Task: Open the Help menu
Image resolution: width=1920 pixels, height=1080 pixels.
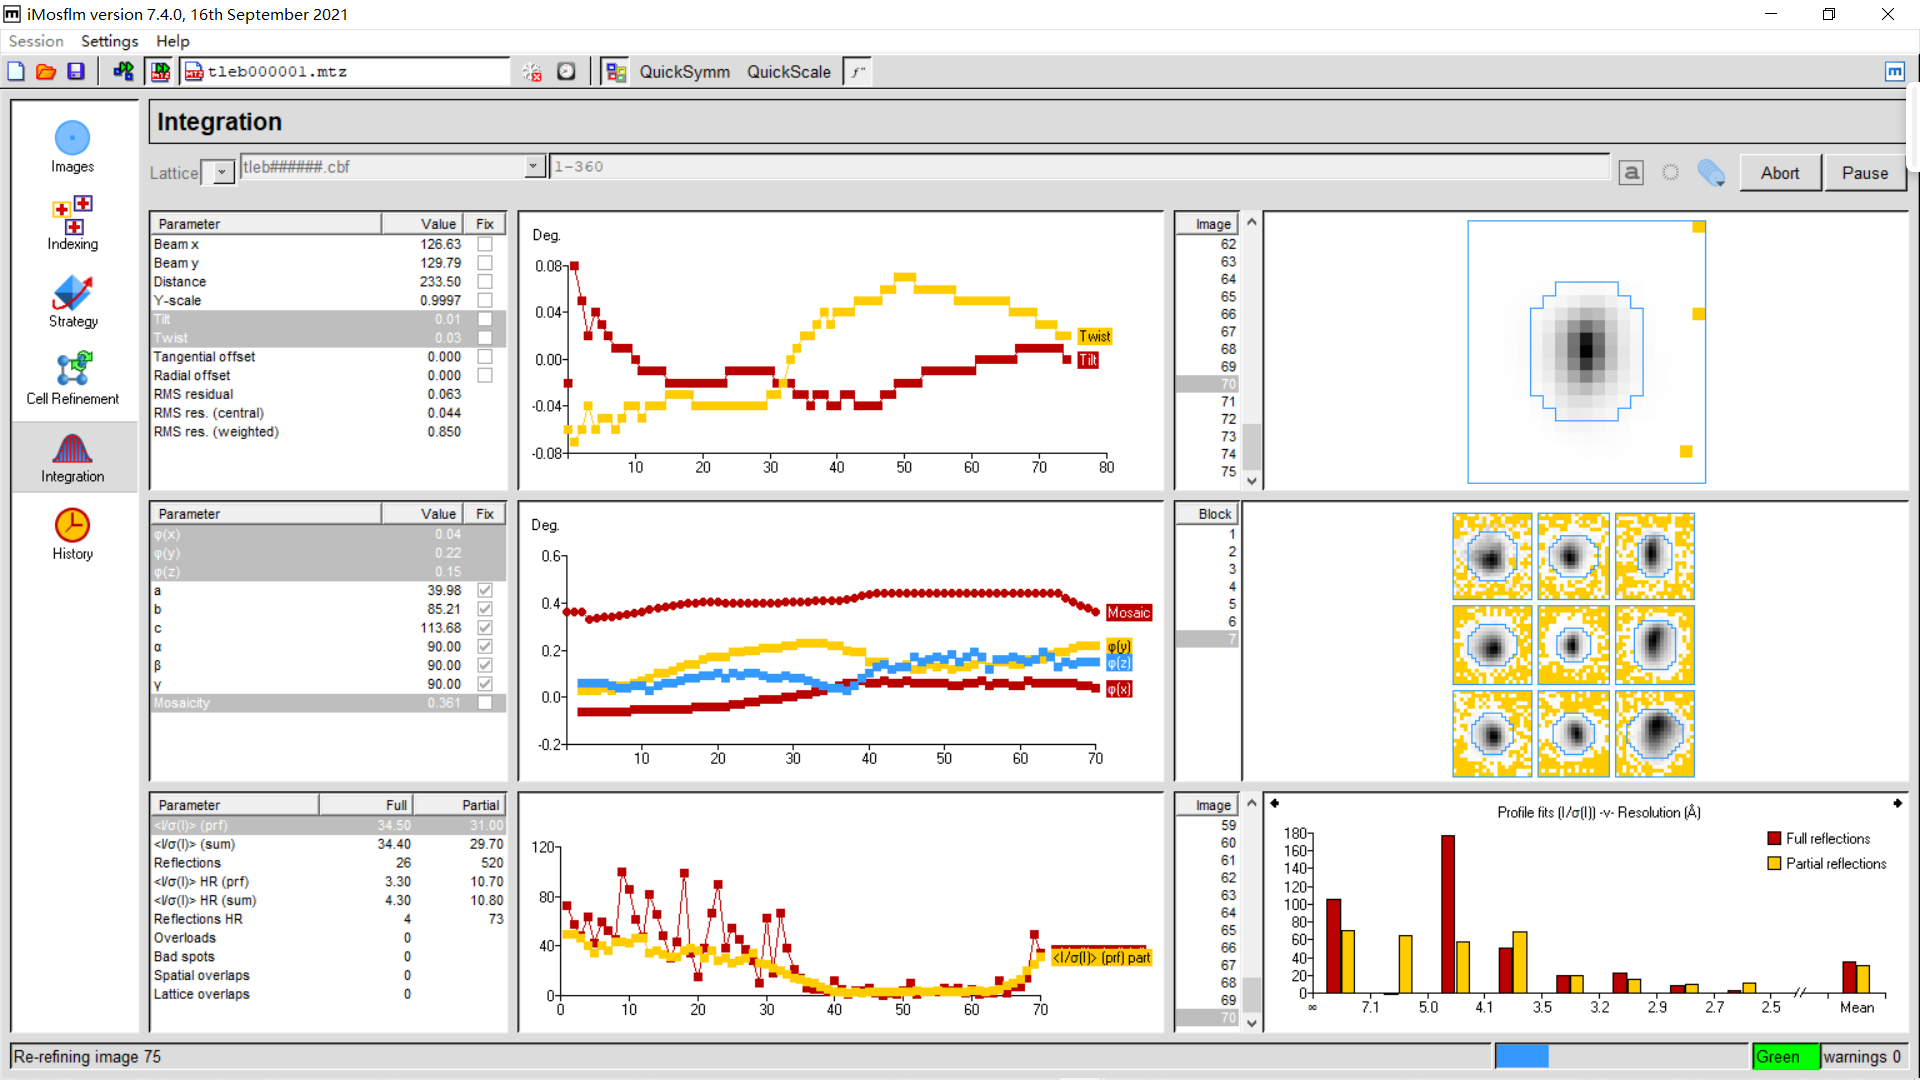Action: click(x=172, y=41)
